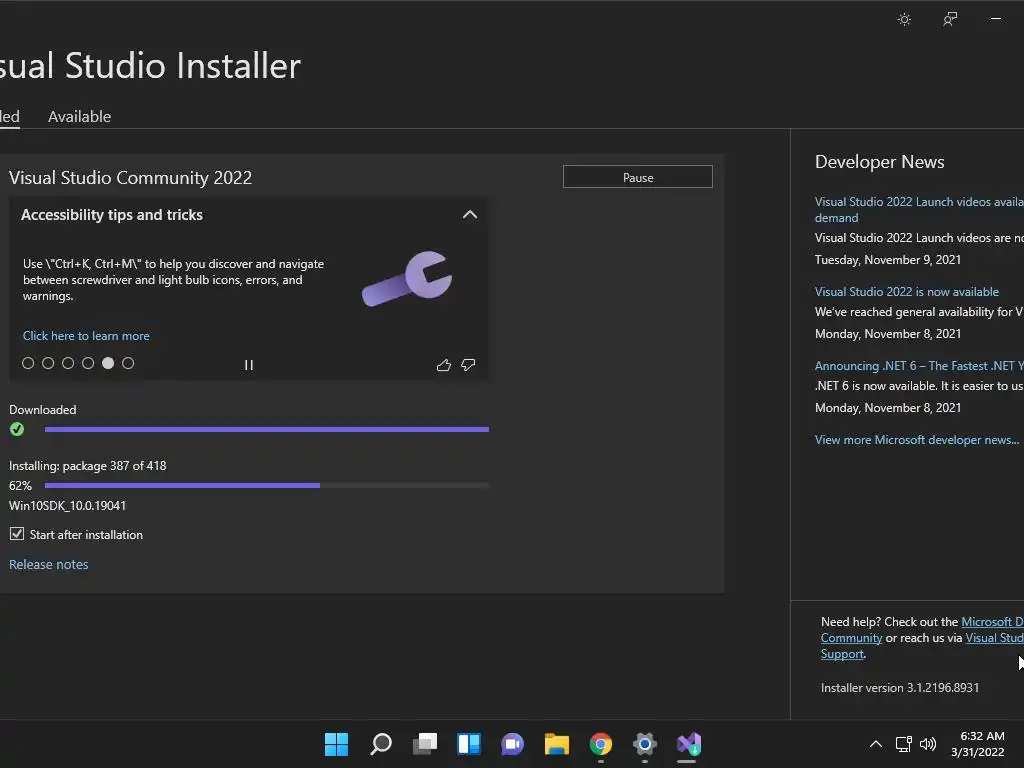Screen dimensions: 1024x768
Task: Open the Release notes link
Action: coord(48,564)
